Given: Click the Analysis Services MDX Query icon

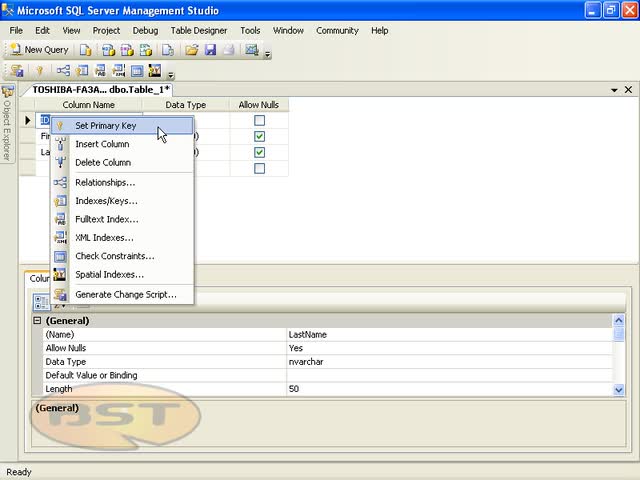Looking at the screenshot, I should coord(108,50).
